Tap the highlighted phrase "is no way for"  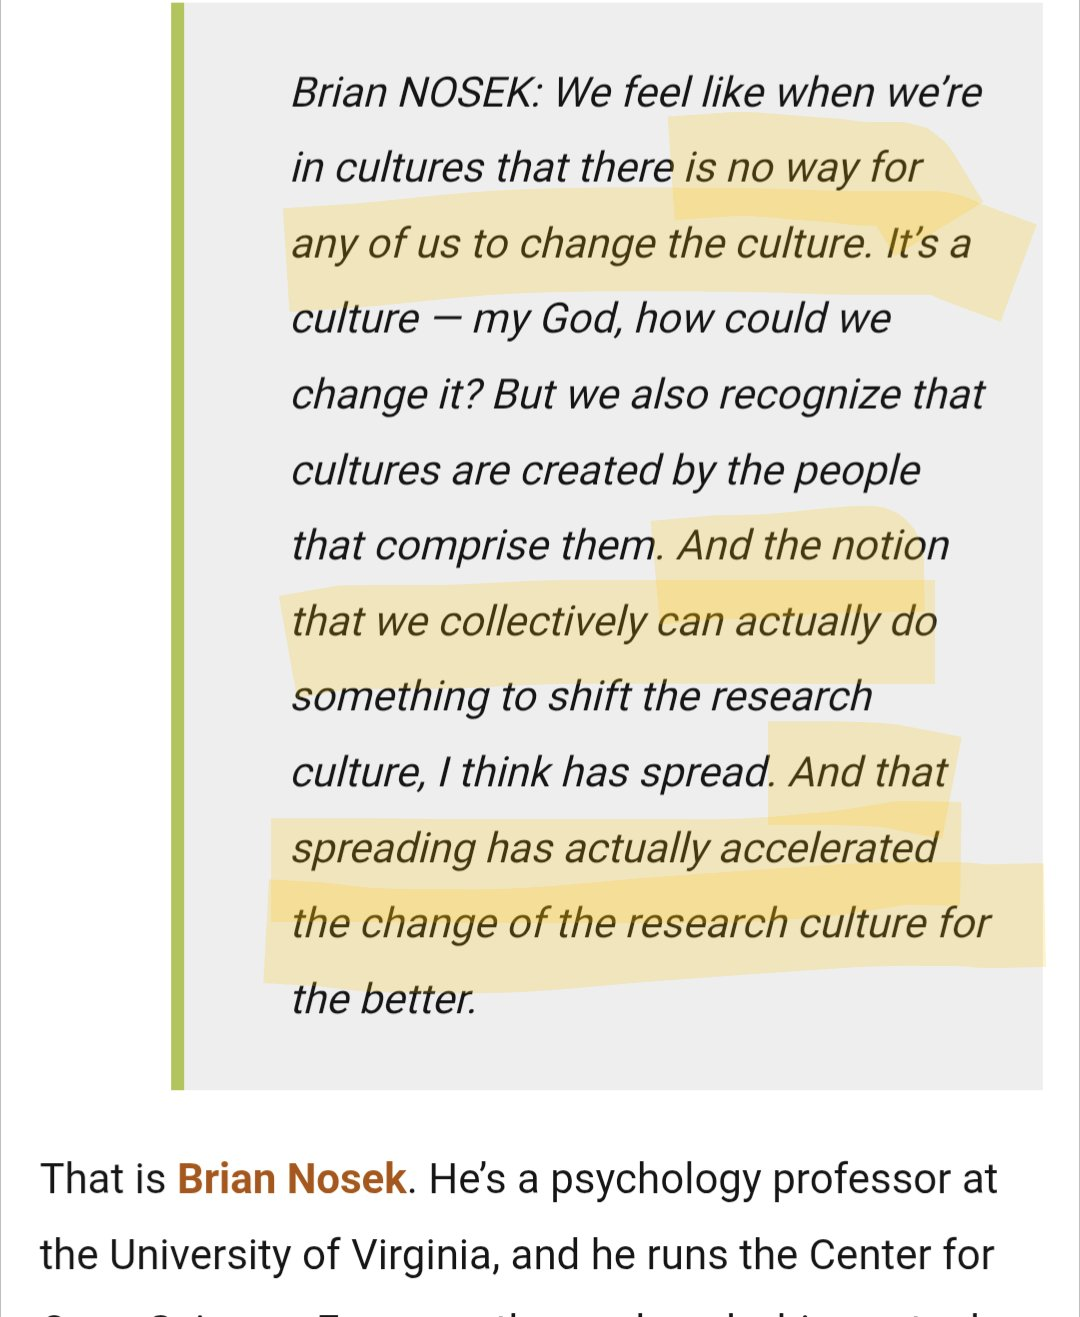pyautogui.click(x=803, y=168)
